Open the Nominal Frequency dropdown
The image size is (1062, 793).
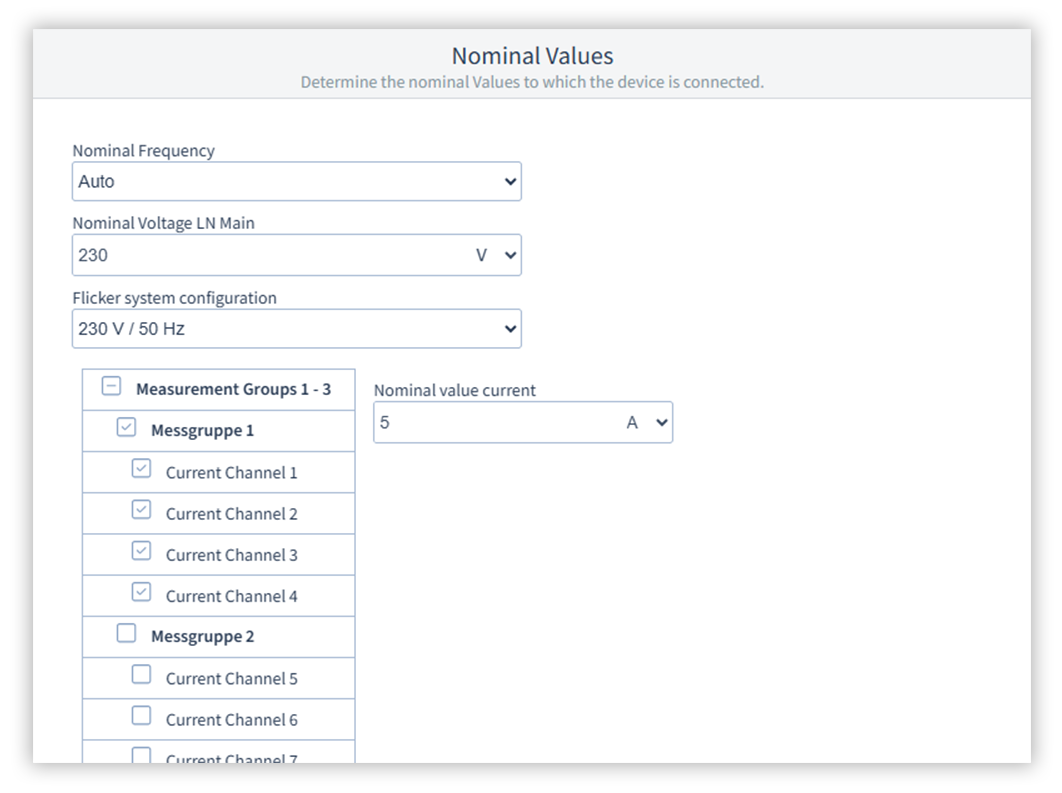point(296,182)
